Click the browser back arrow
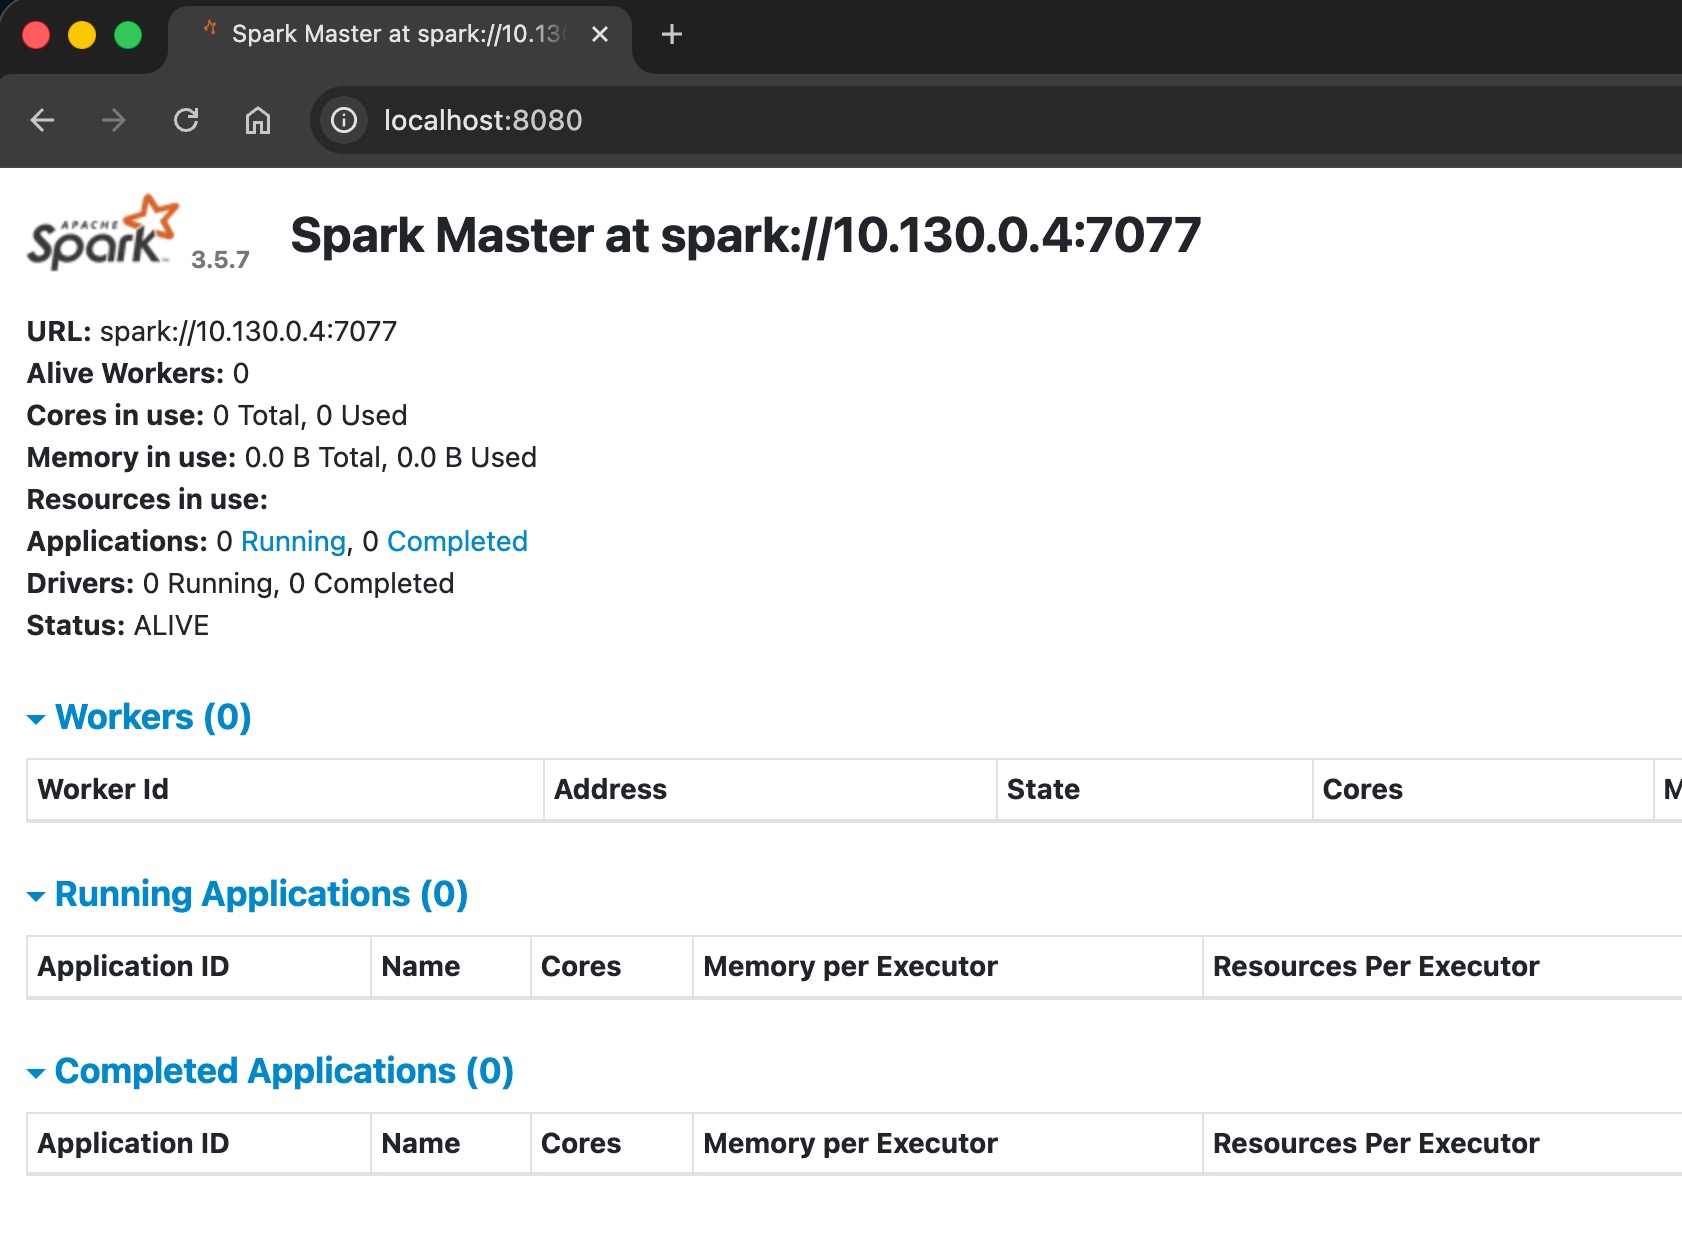 tap(42, 121)
